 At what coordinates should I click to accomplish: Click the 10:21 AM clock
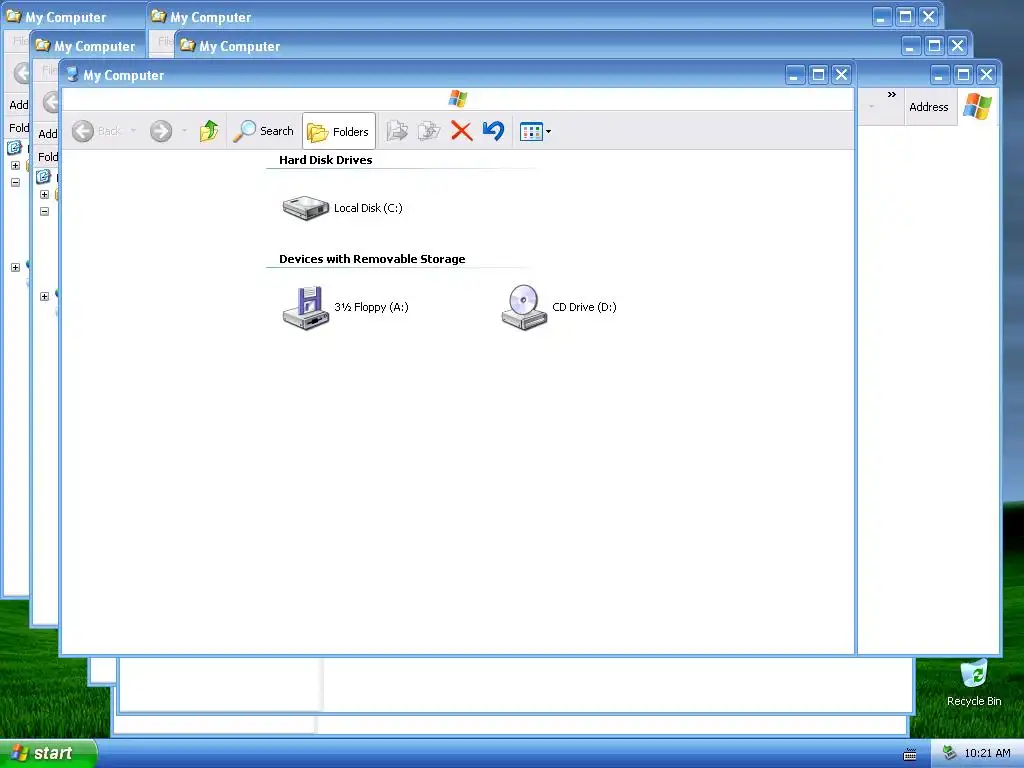click(987, 753)
